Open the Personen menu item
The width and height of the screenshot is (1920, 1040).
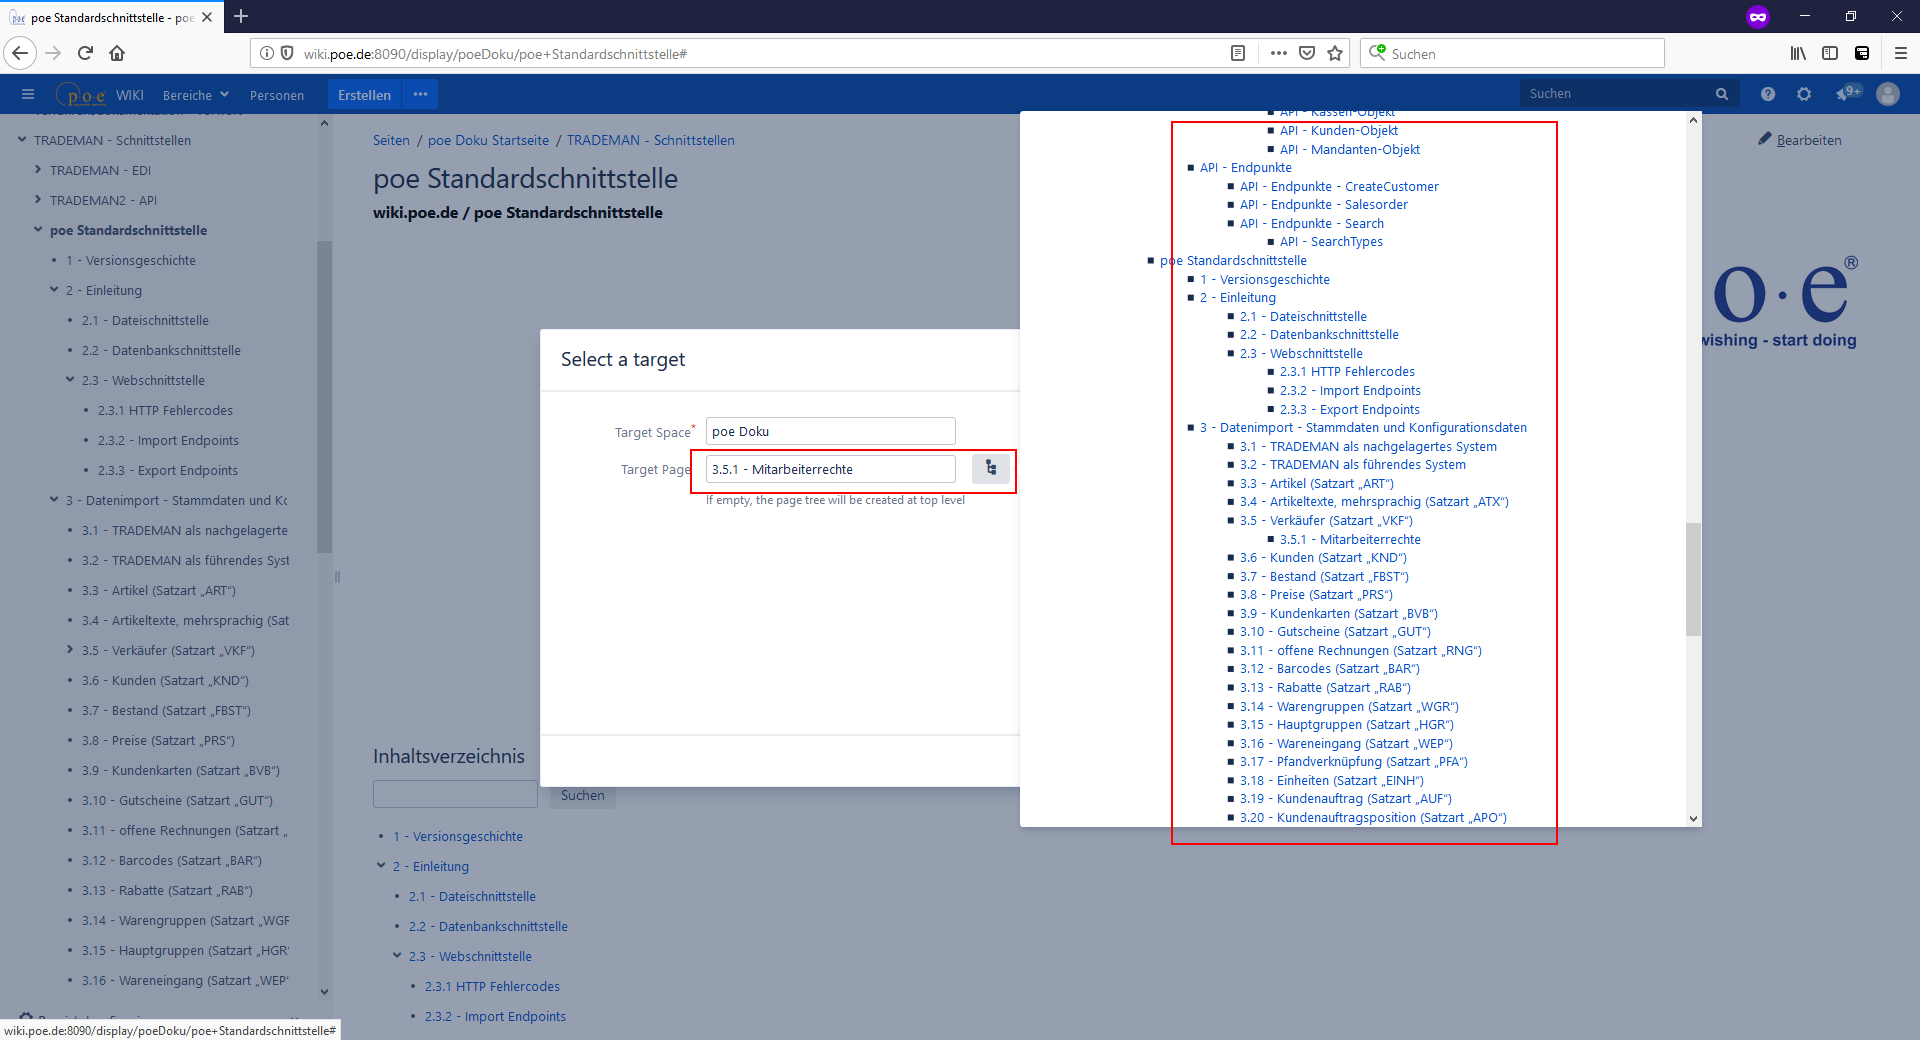click(x=277, y=95)
